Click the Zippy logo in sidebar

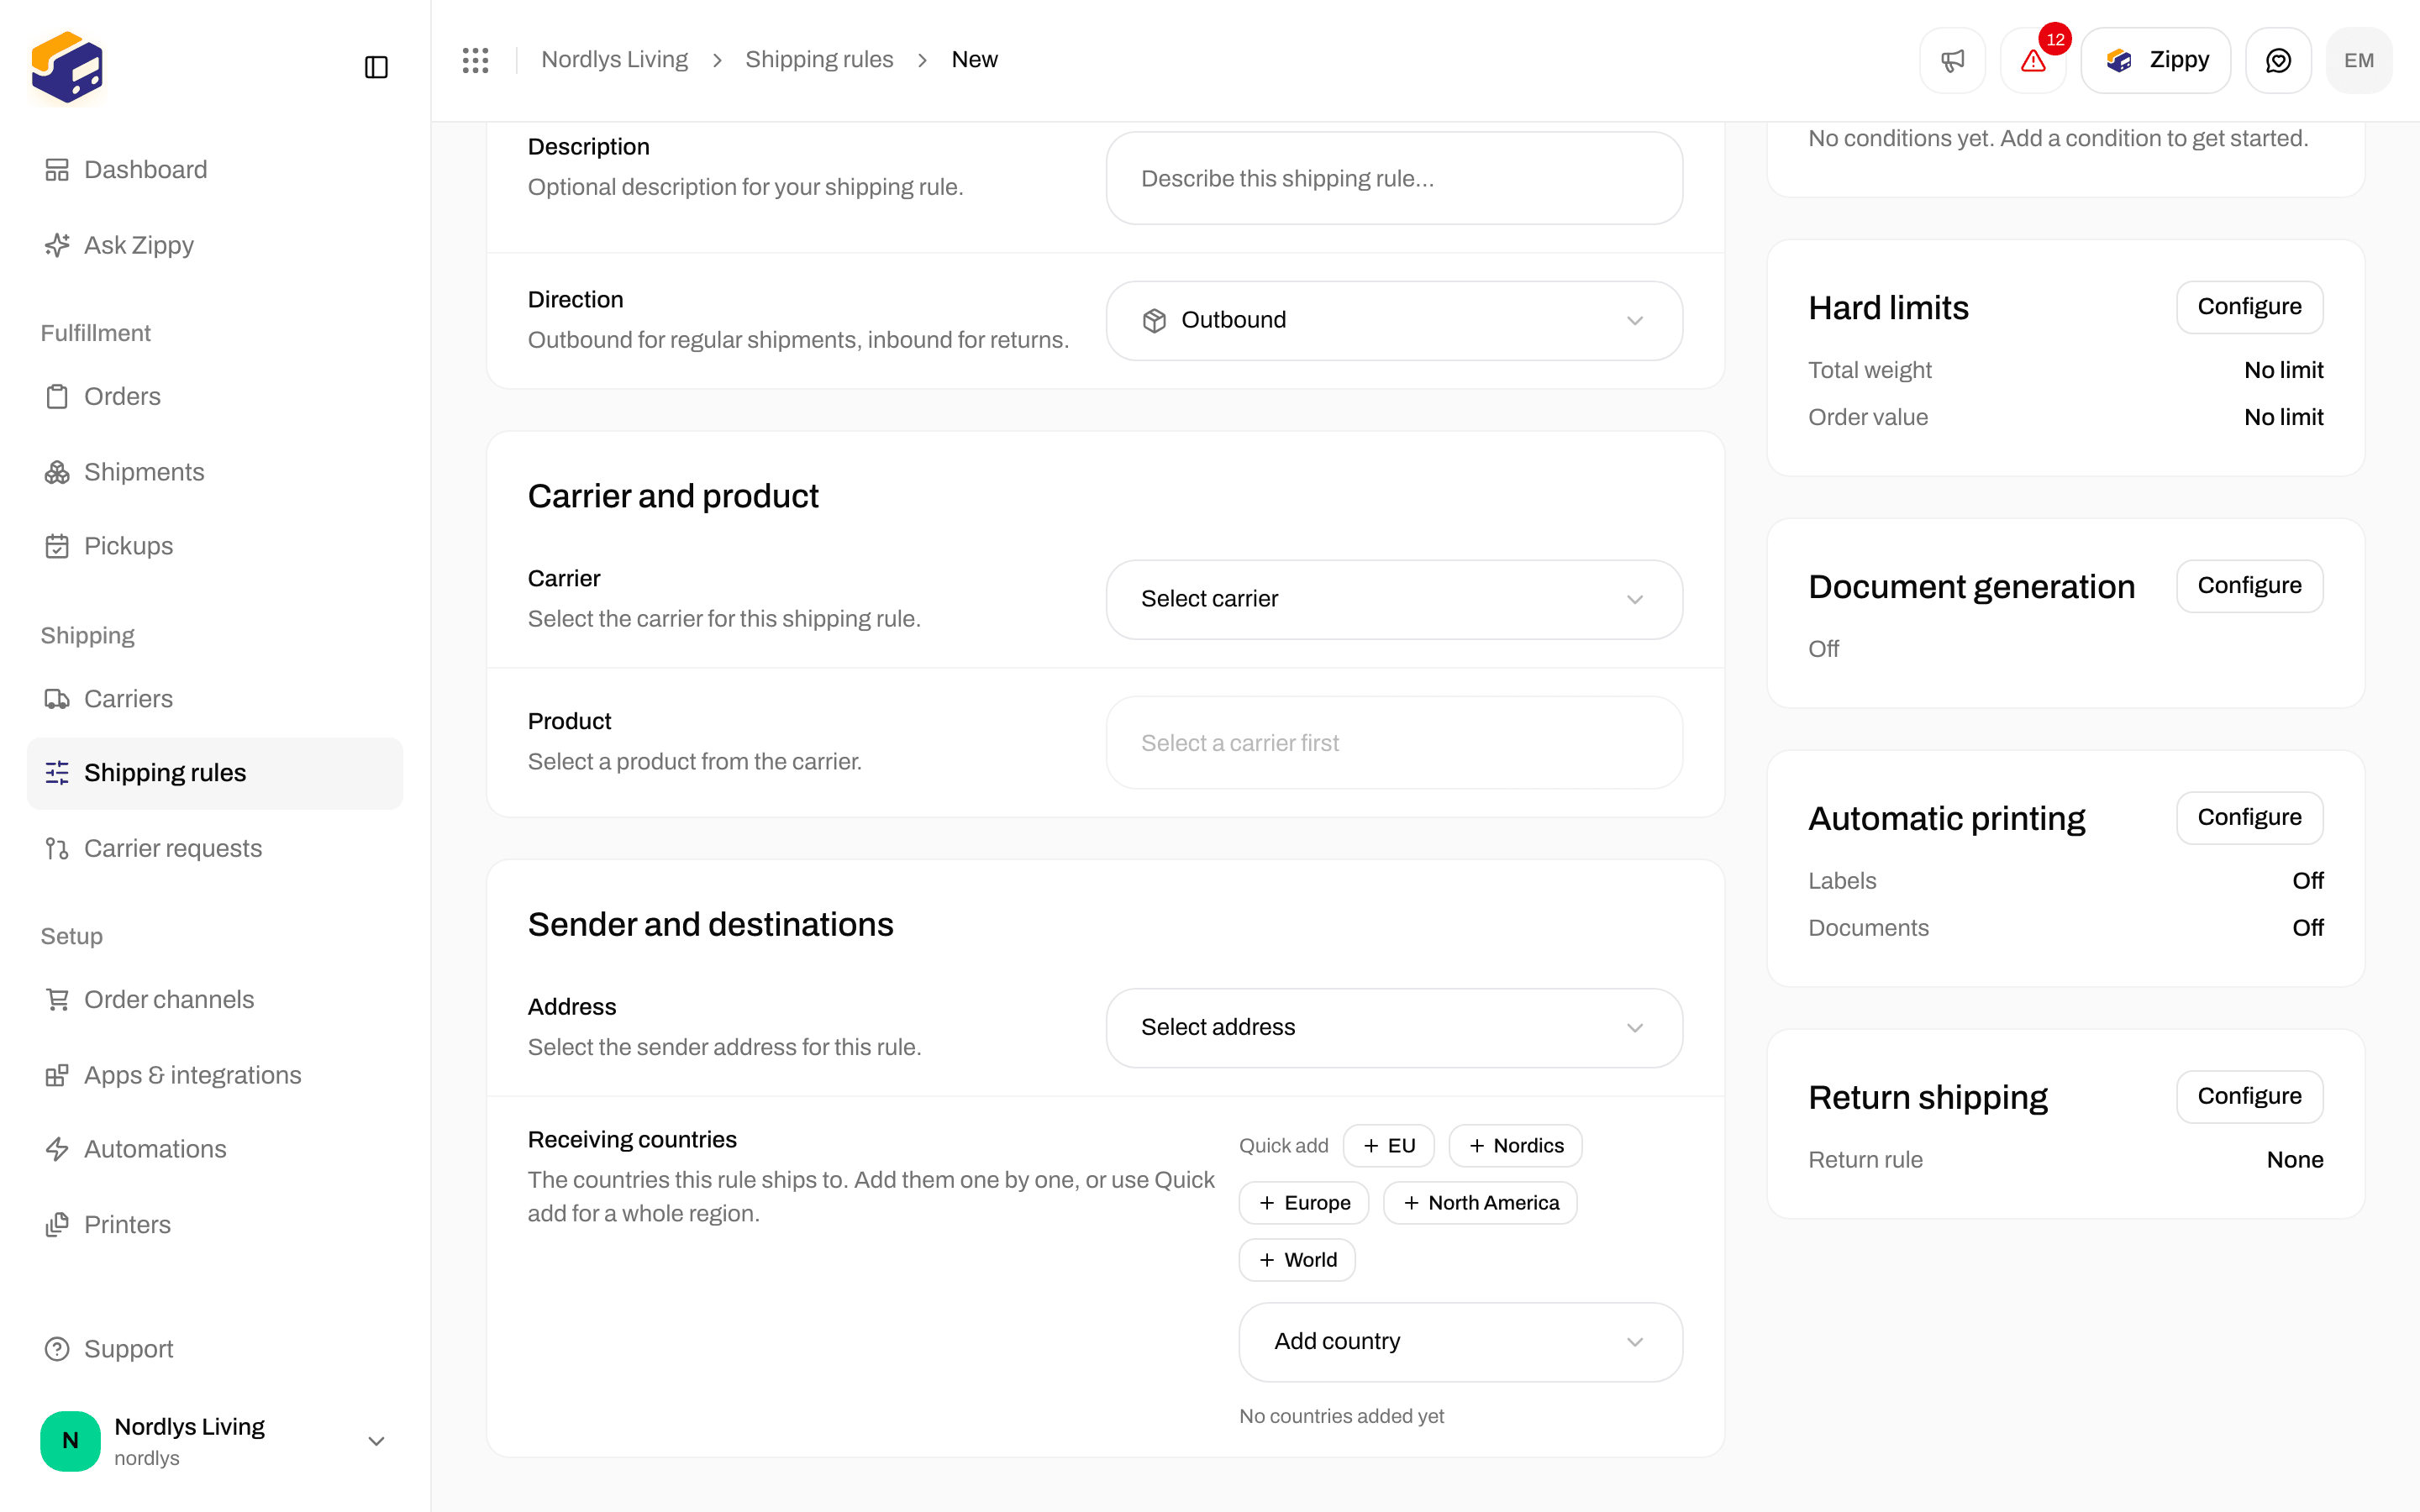[x=67, y=67]
